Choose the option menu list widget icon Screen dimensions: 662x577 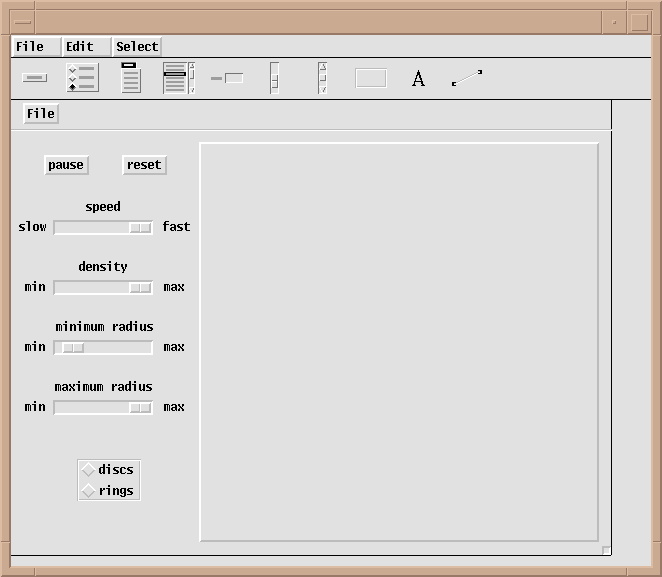[x=130, y=78]
